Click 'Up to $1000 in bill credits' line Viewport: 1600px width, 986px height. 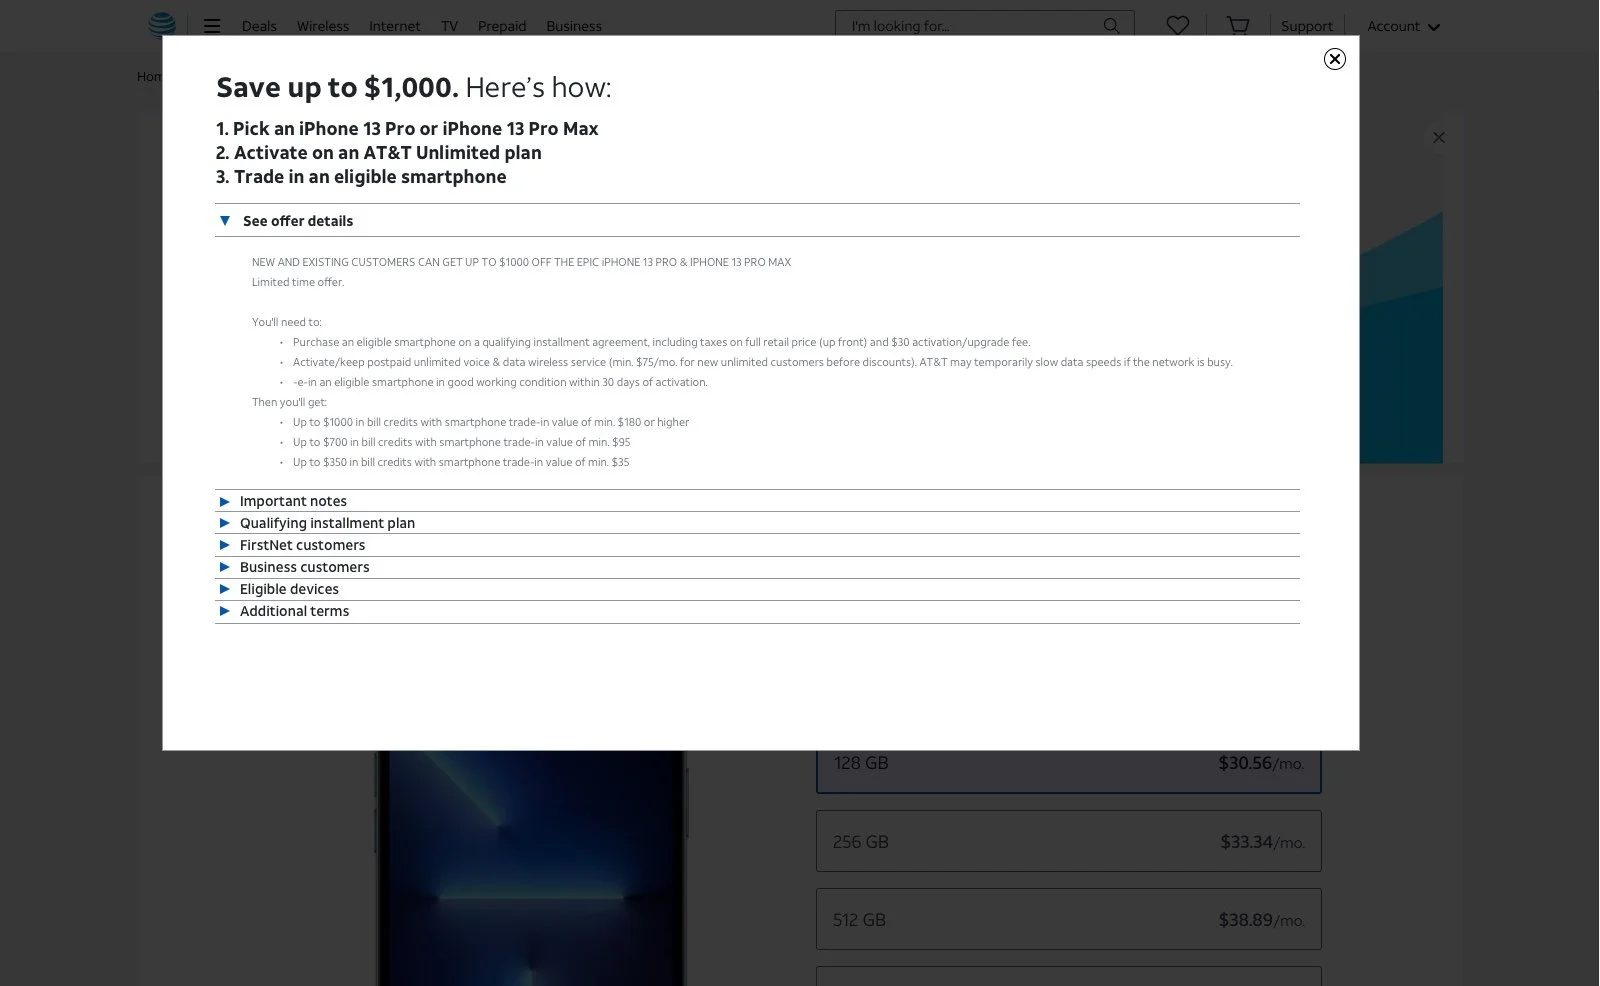tap(491, 422)
